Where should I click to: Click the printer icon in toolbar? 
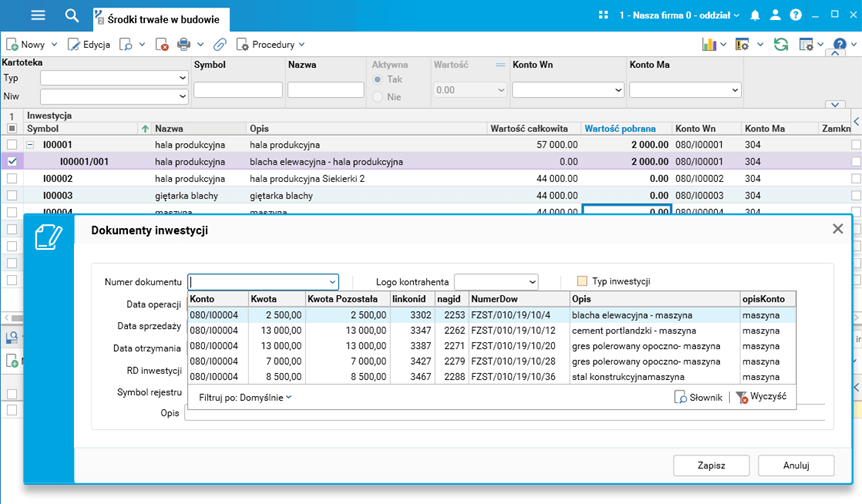coord(184,44)
